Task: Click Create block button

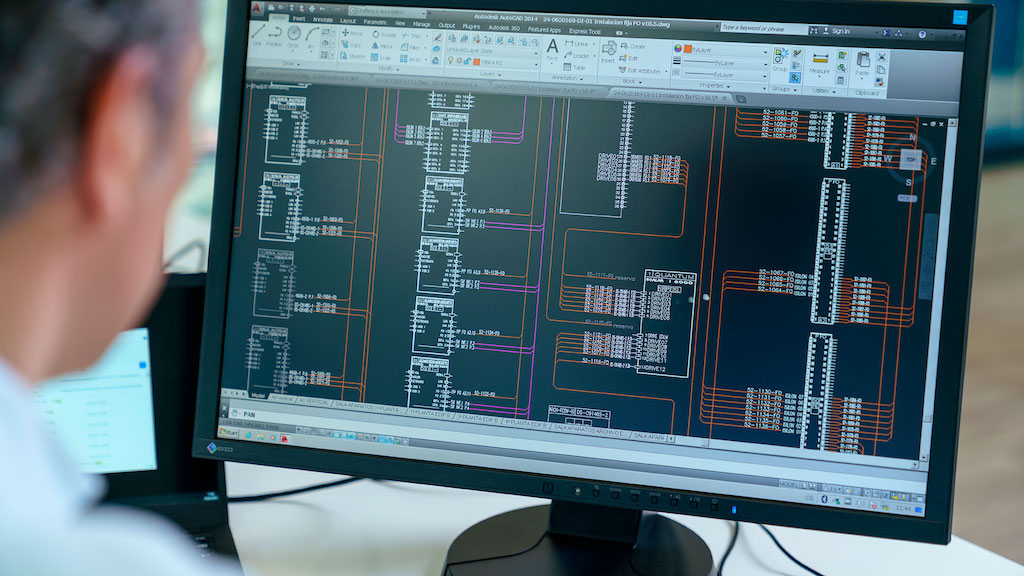Action: 632,46
